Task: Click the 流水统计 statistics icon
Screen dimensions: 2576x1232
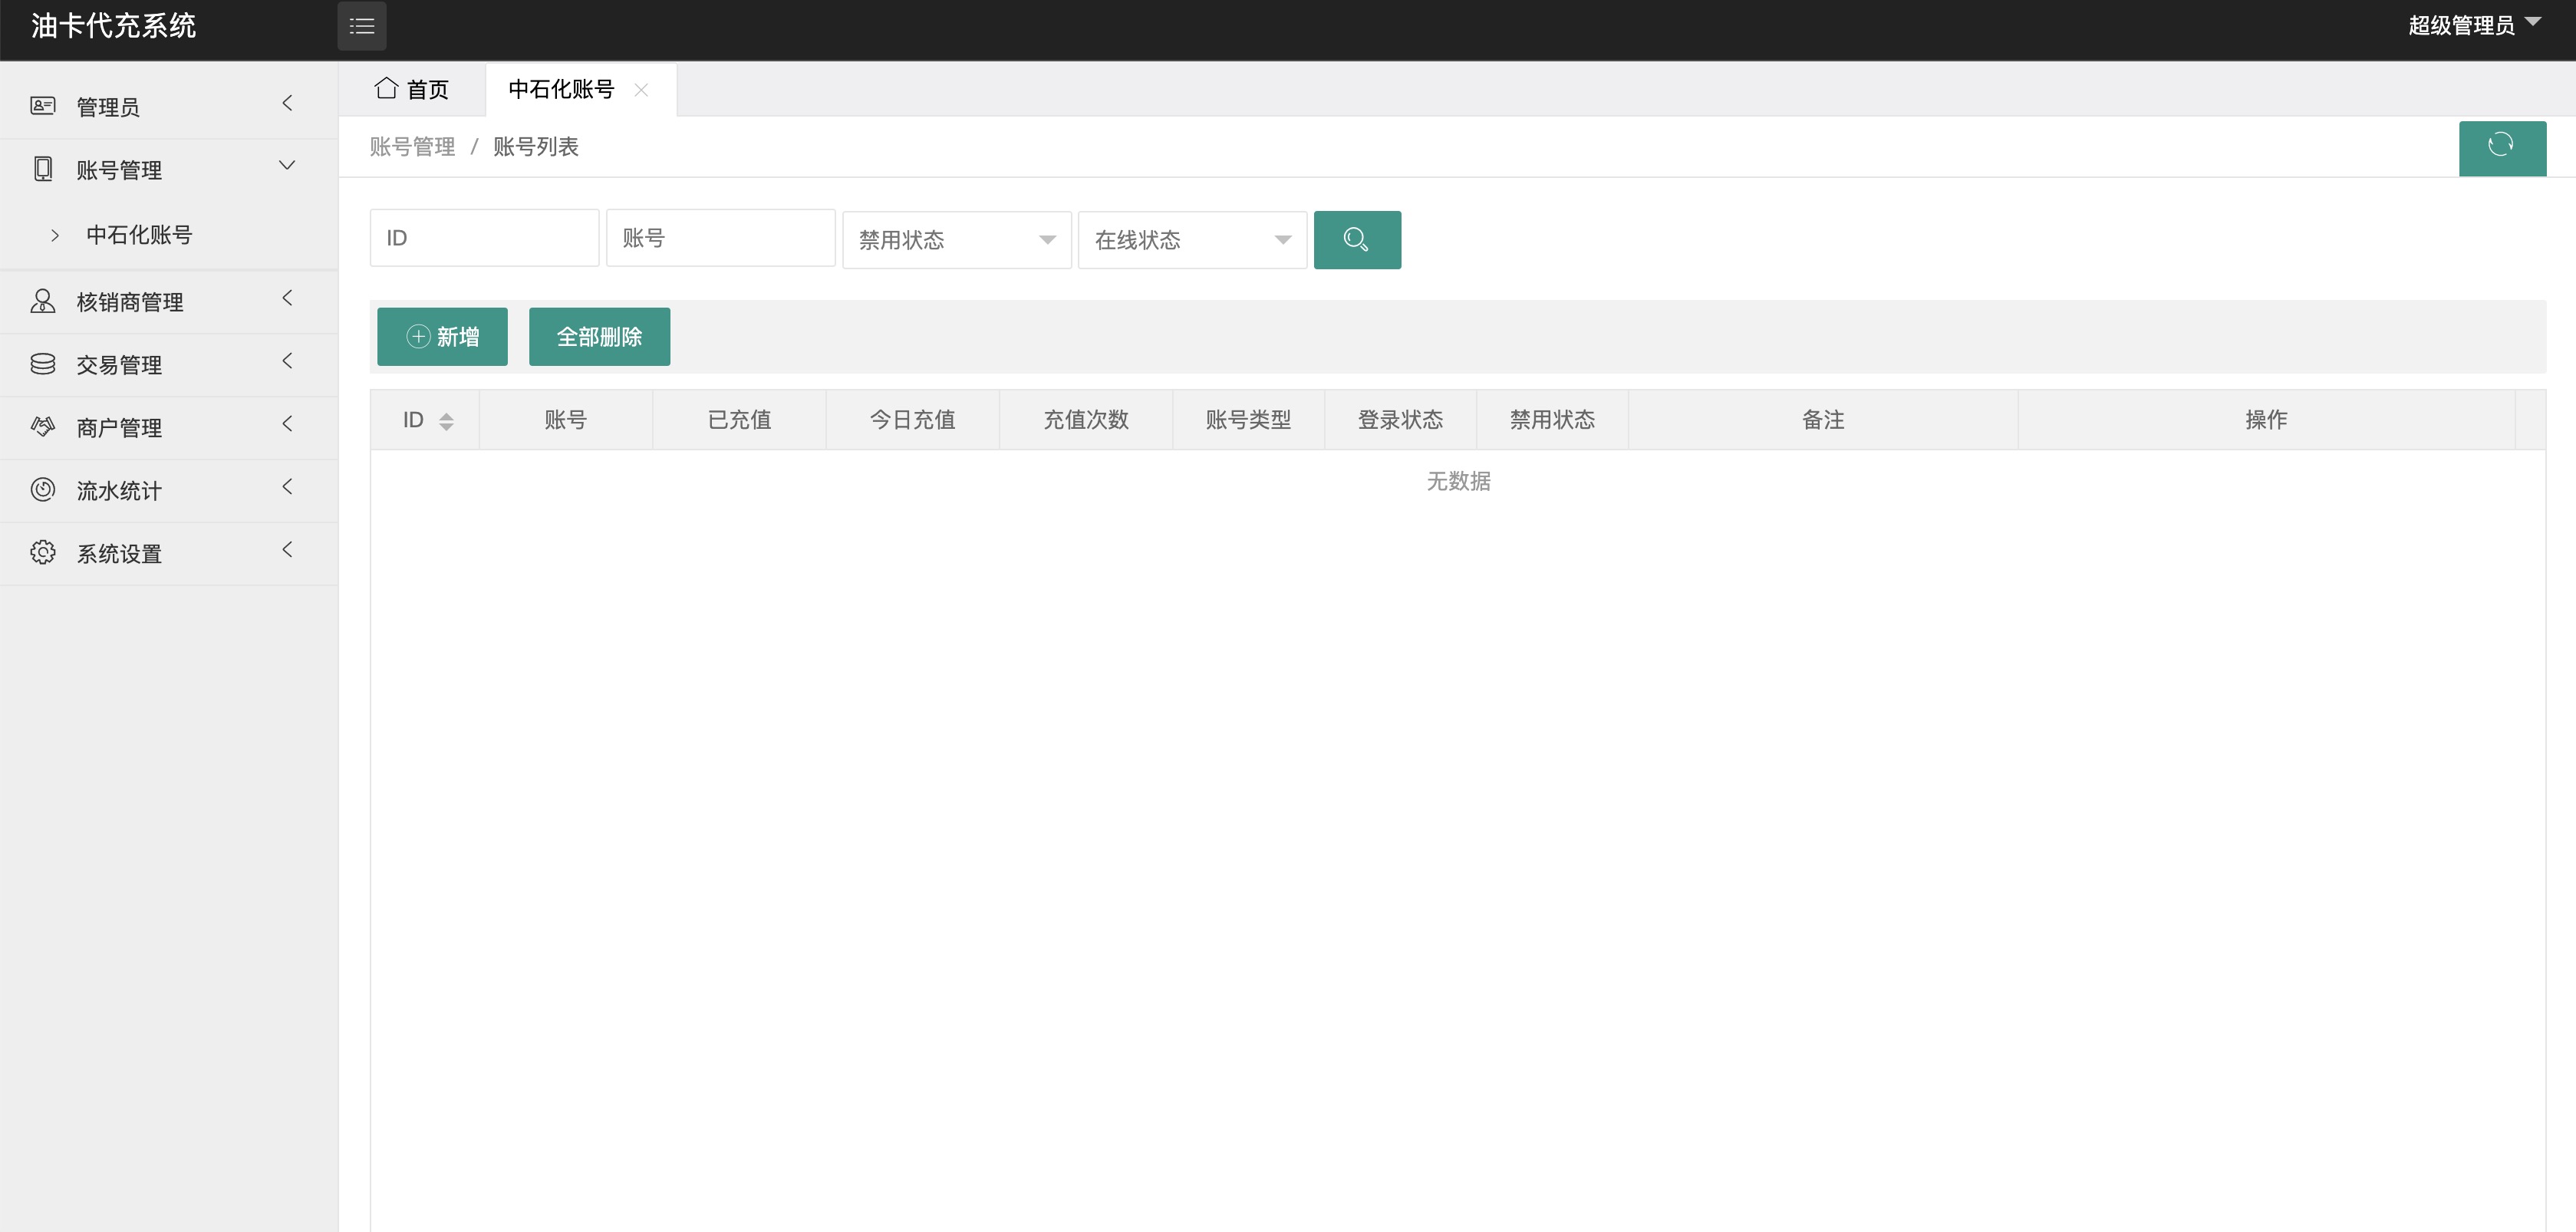Action: 43,490
